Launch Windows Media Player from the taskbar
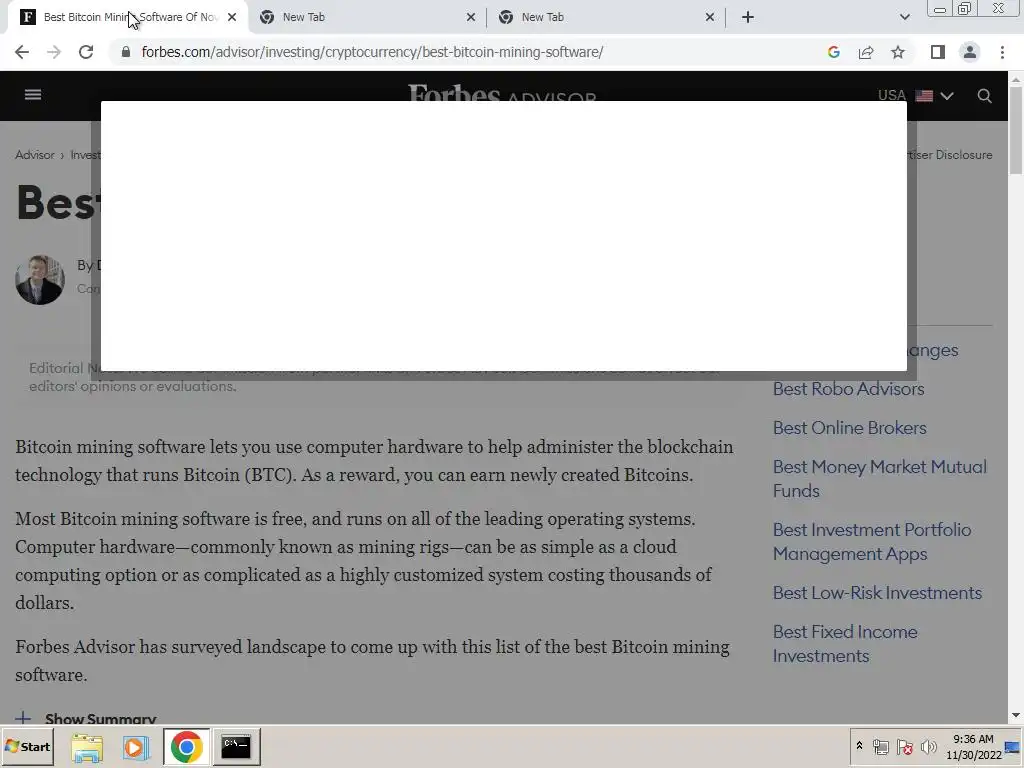 136,747
